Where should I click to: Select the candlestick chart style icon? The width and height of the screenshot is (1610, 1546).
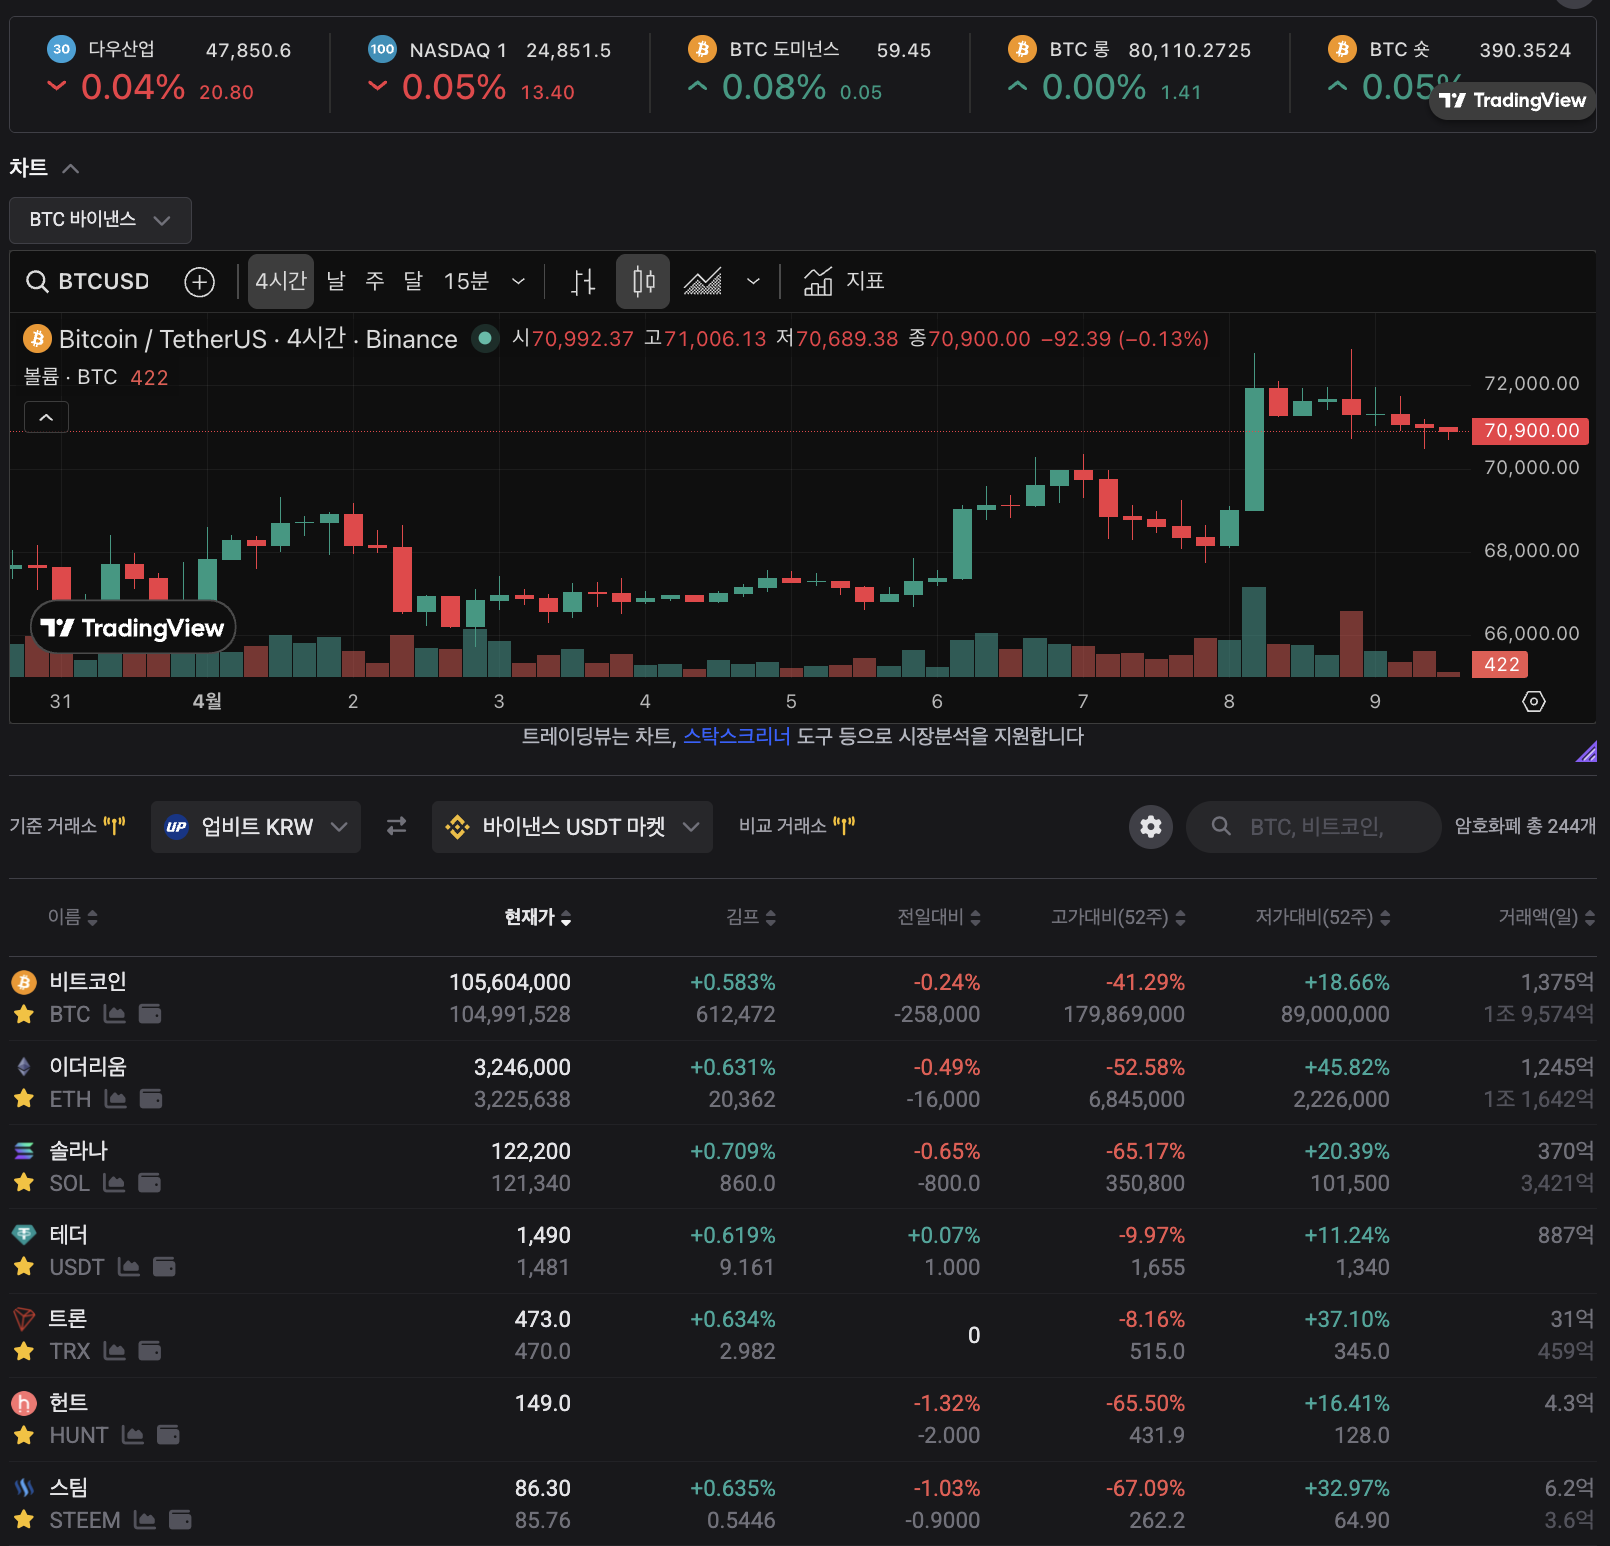tap(643, 282)
